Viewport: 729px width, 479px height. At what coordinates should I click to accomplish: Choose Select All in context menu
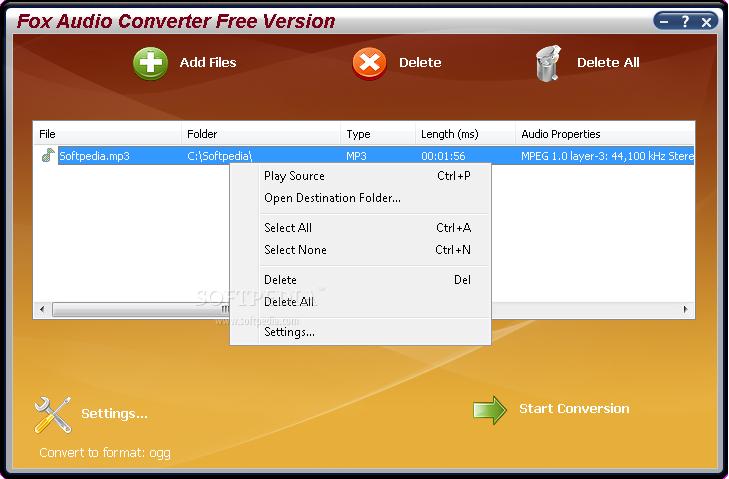[360, 227]
